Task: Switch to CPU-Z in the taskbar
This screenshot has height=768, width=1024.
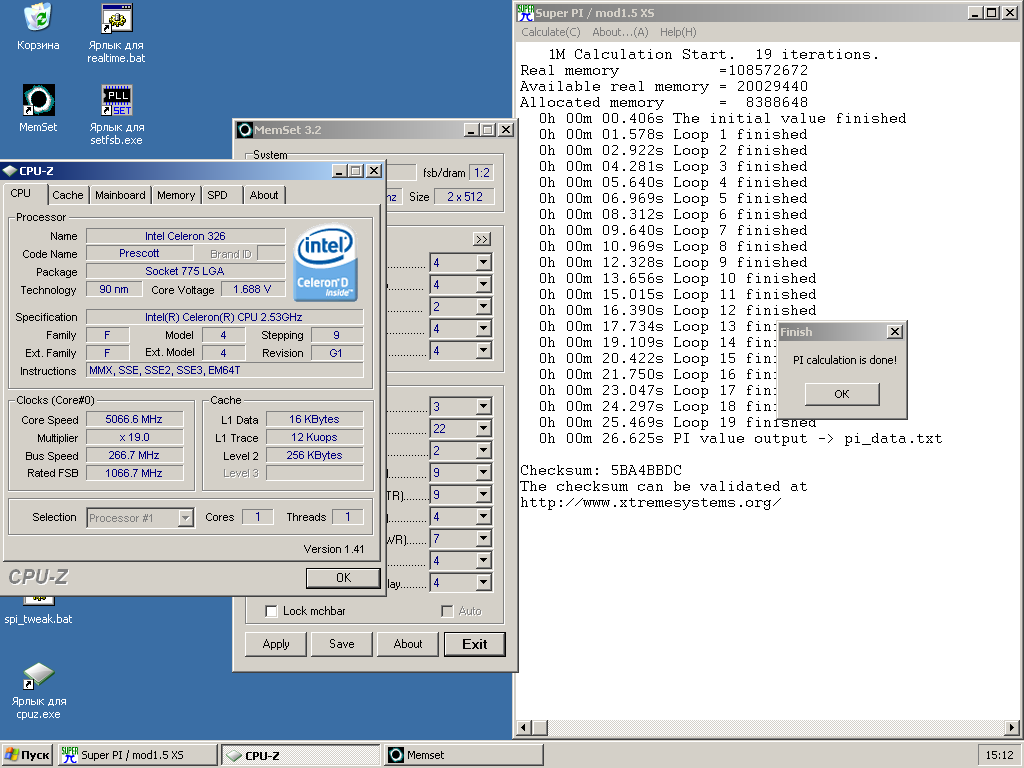Action: point(300,755)
